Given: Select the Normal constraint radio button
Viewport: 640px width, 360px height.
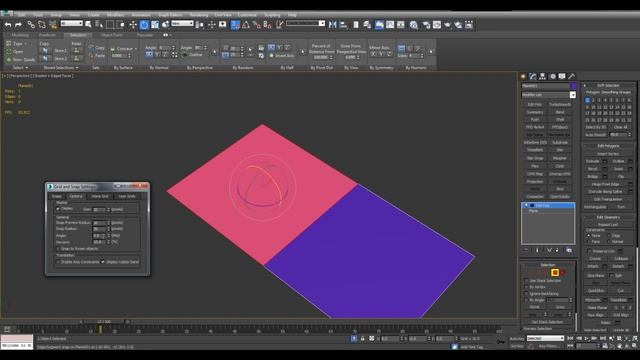Looking at the screenshot, I should click(x=609, y=242).
